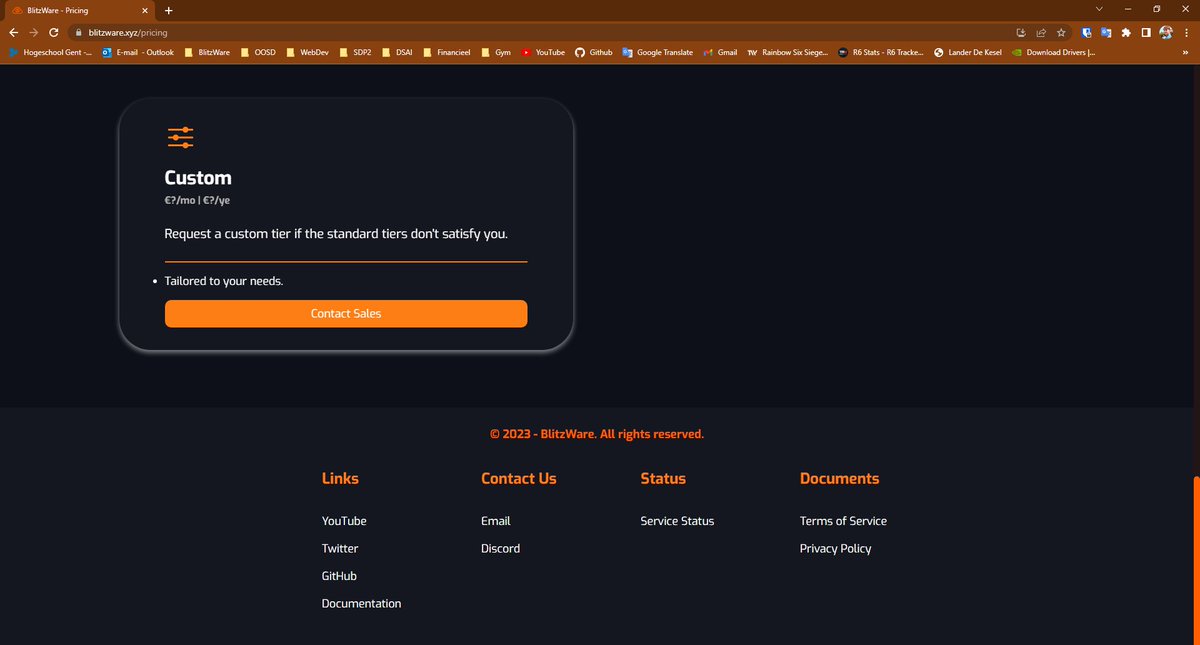This screenshot has width=1200, height=645.
Task: Open the Terms of Service link
Action: click(x=843, y=521)
